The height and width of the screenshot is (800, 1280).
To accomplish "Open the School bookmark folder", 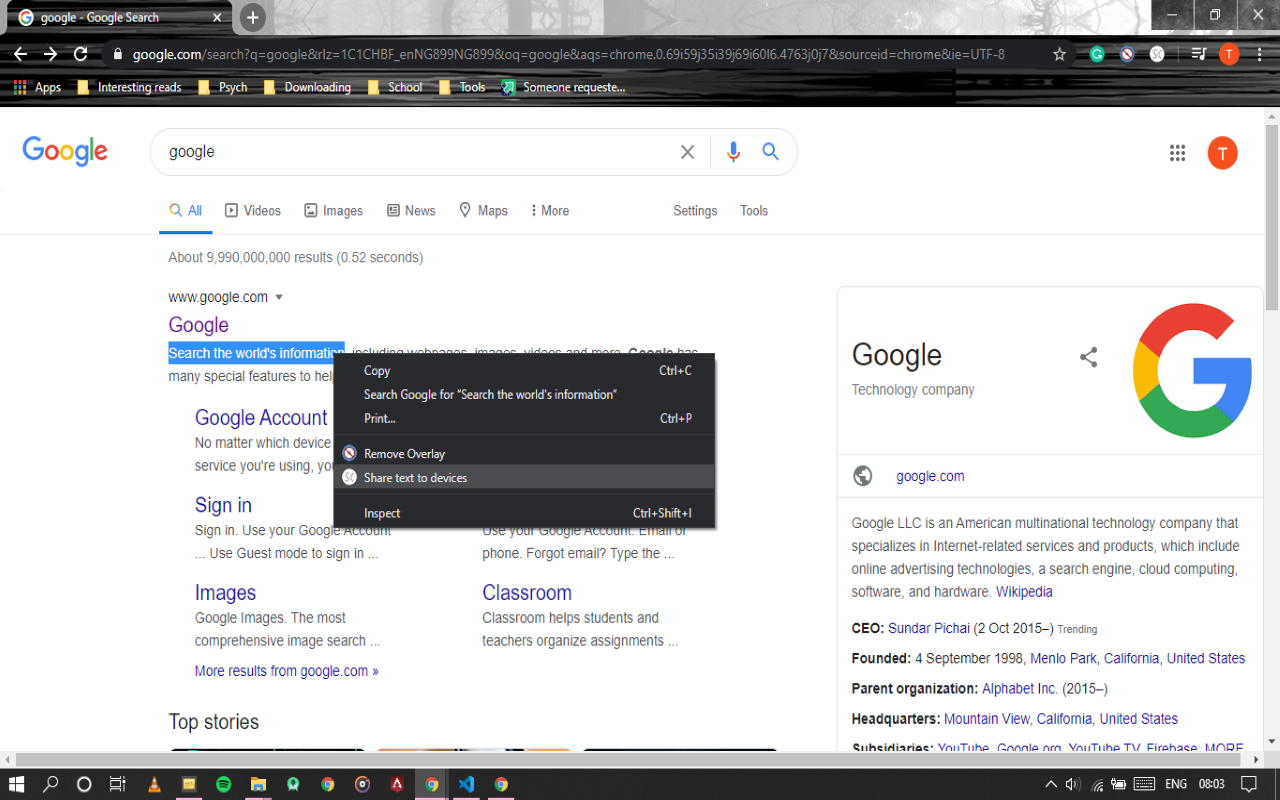I will coord(395,87).
